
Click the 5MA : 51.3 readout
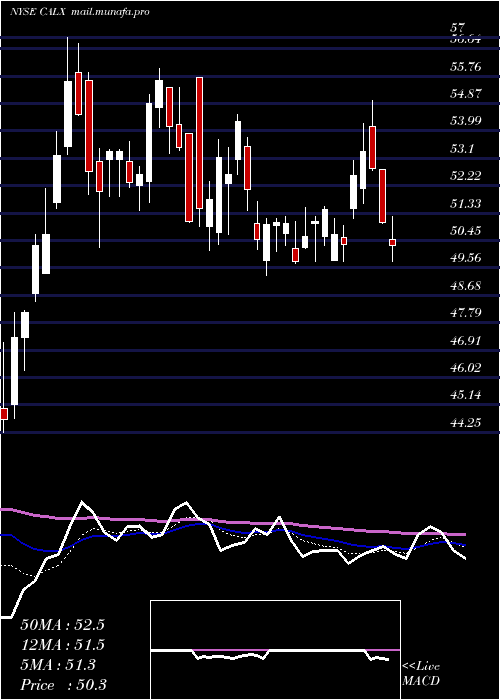(58, 665)
